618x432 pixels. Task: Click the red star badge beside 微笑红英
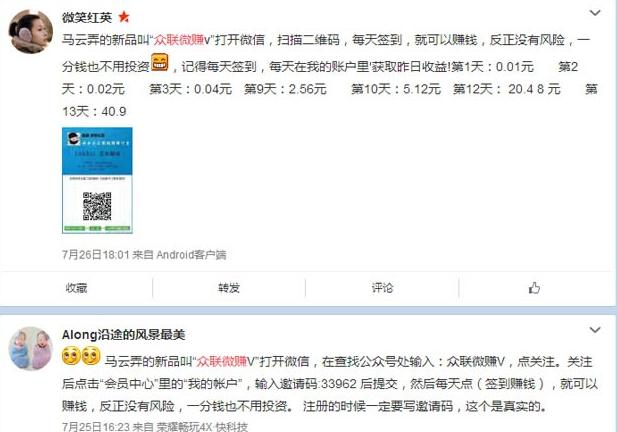[124, 17]
